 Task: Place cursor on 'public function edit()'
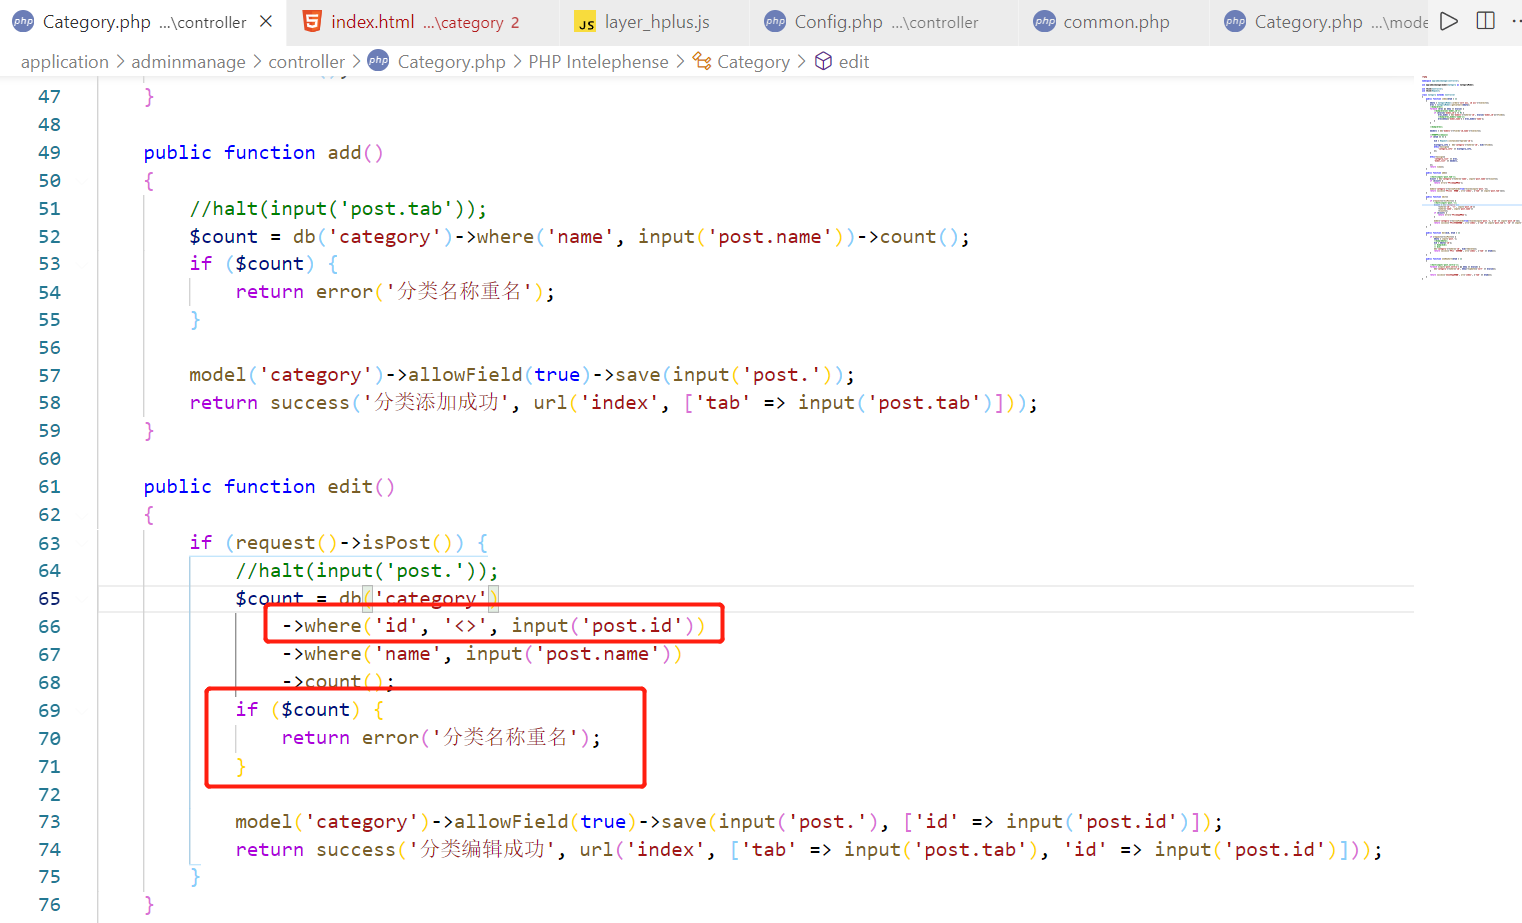tap(269, 487)
